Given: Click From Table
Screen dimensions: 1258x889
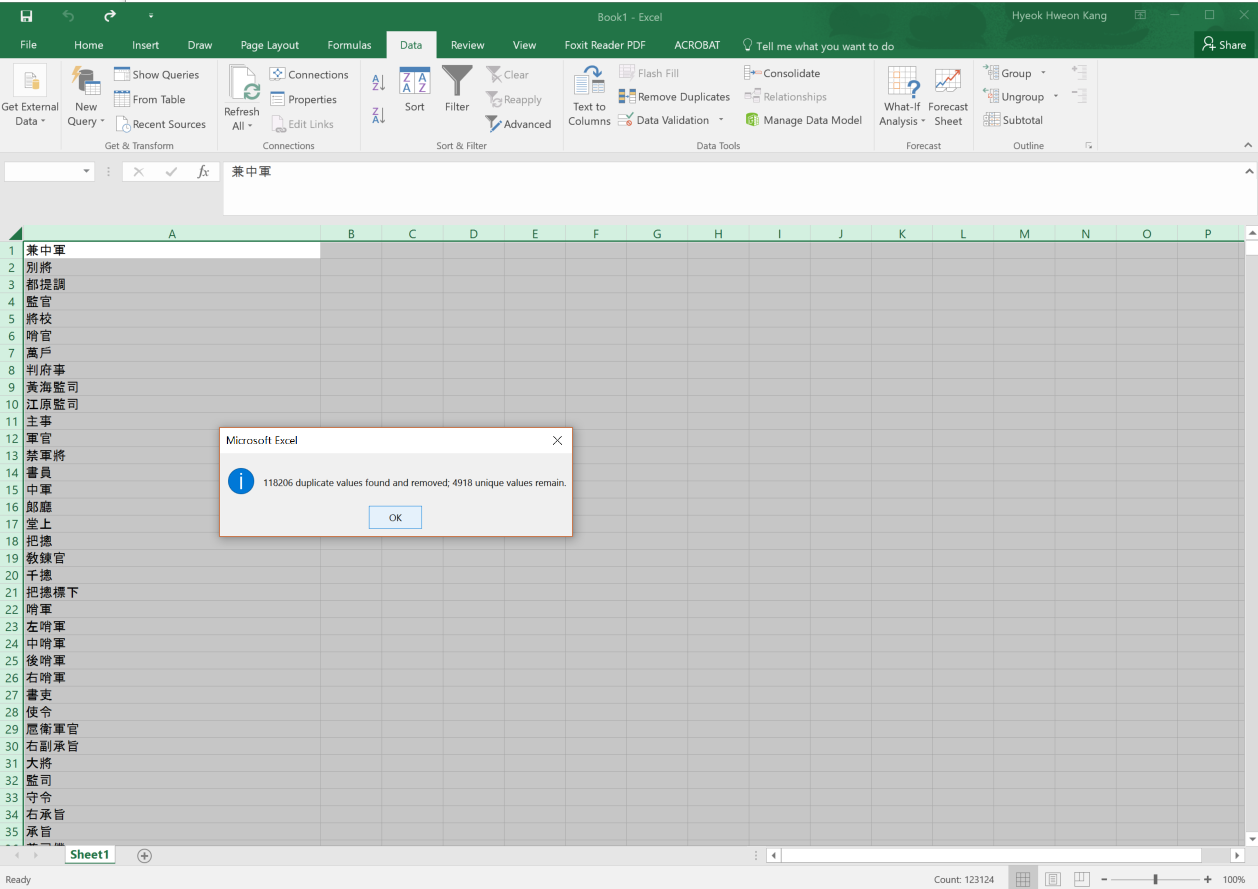Looking at the screenshot, I should coord(149,99).
